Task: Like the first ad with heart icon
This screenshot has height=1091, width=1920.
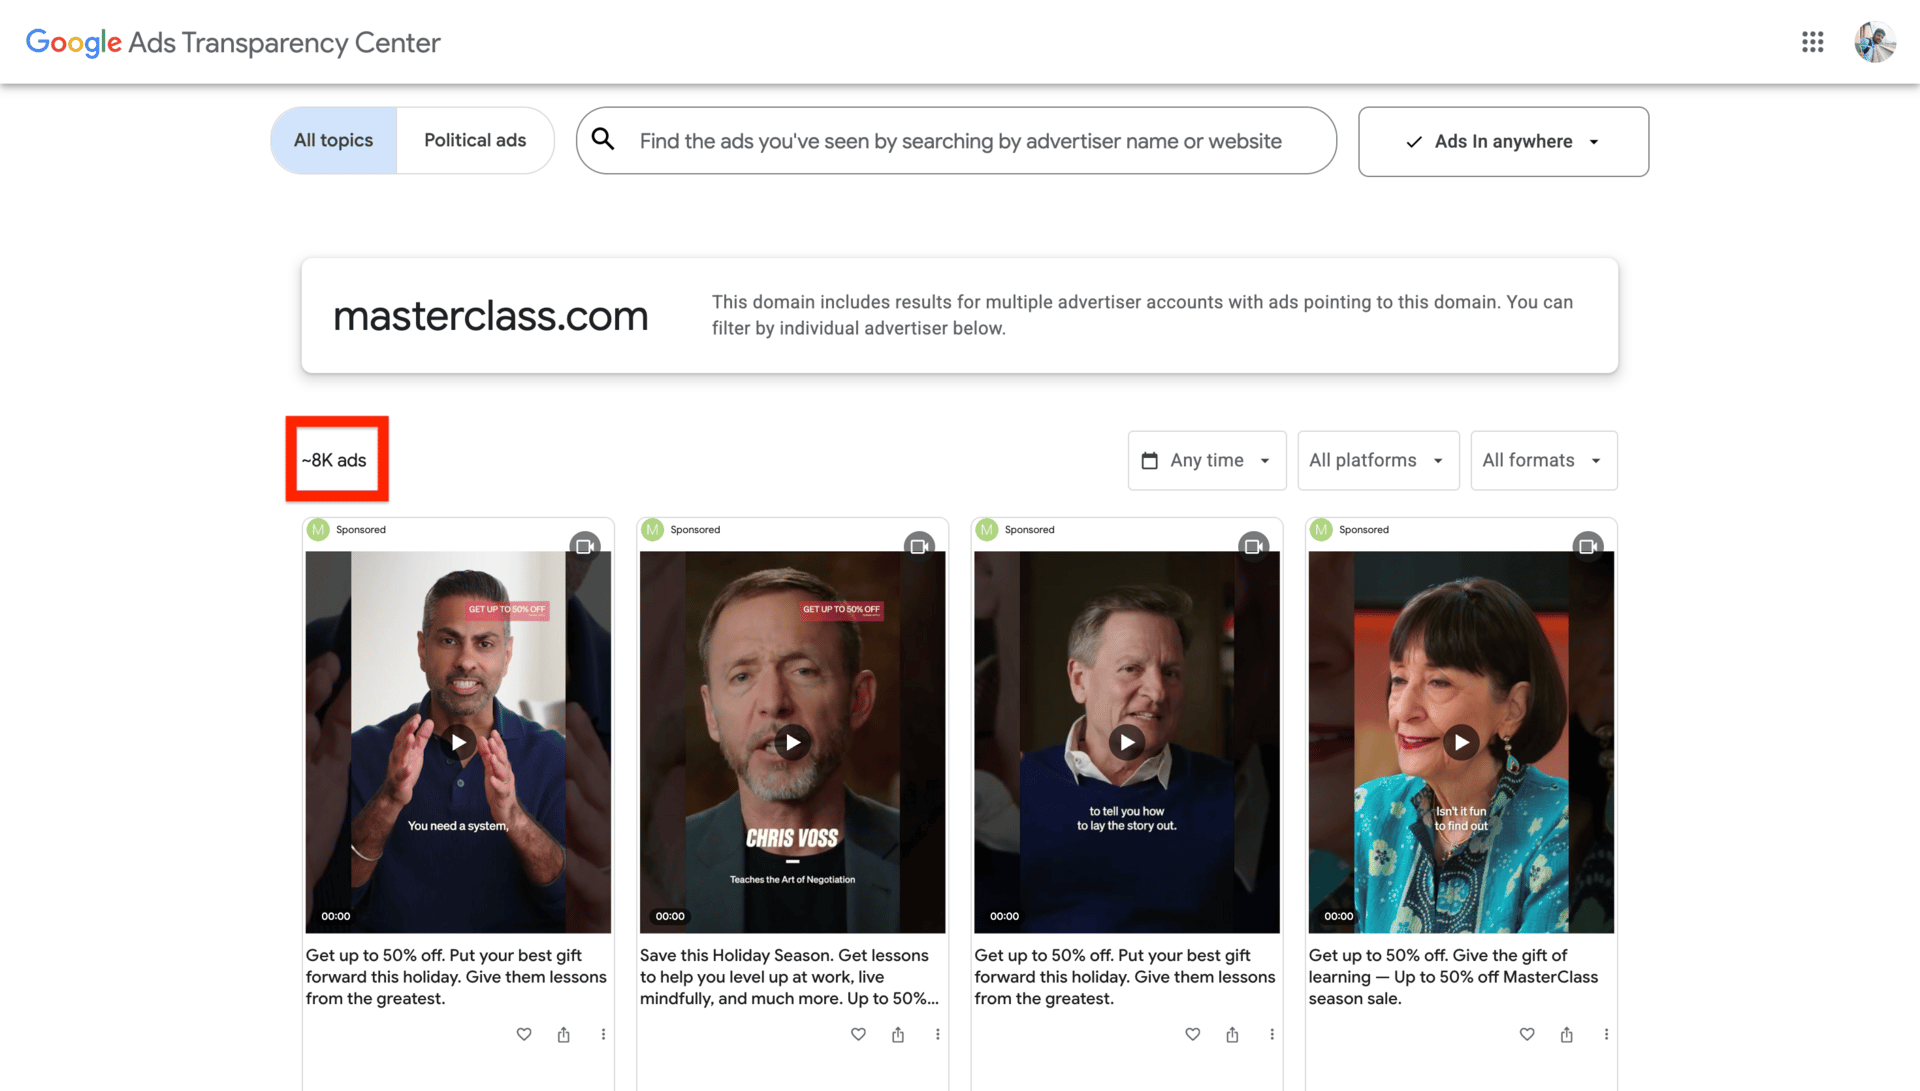Action: [524, 1034]
